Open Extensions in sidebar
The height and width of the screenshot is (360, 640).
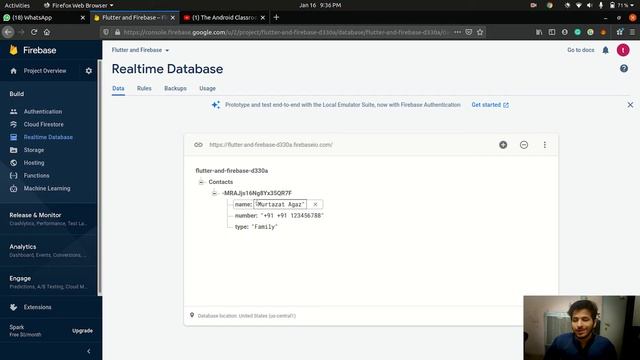pos(37,307)
